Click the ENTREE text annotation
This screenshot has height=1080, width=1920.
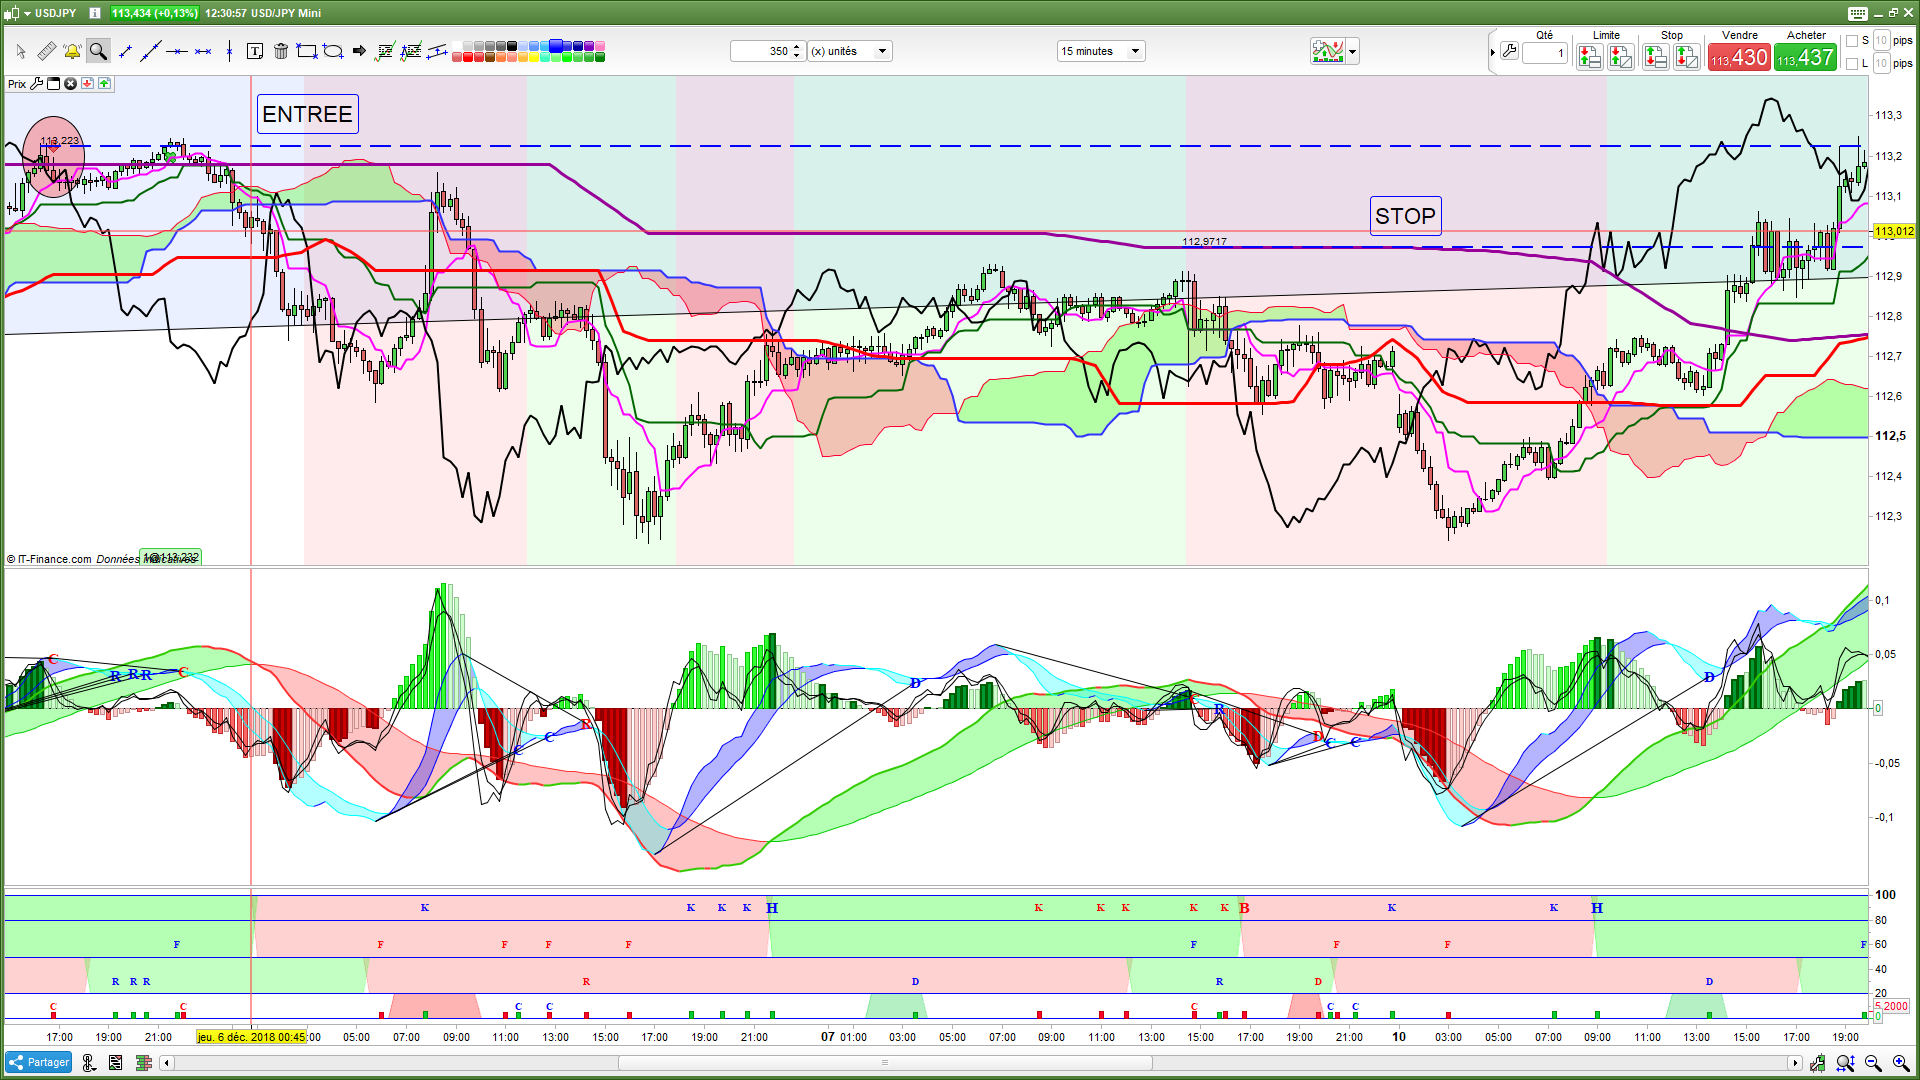click(307, 114)
